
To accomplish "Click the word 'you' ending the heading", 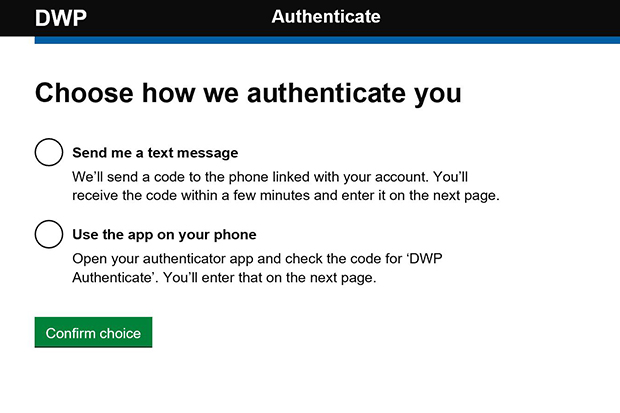I will [438, 95].
